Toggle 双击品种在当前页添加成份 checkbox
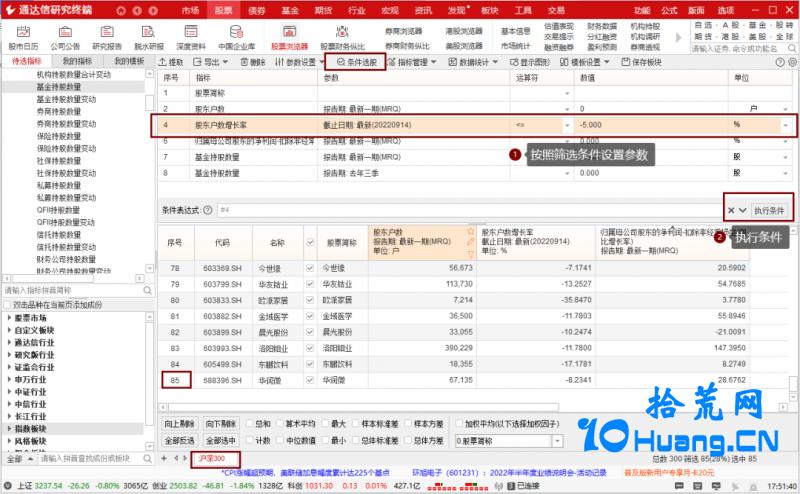This screenshot has width=800, height=494. (7, 305)
